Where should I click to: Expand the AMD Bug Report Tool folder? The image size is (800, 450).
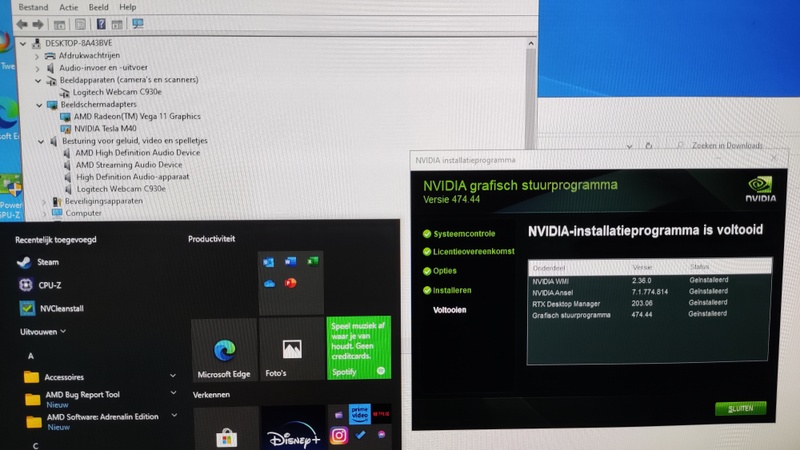point(173,393)
